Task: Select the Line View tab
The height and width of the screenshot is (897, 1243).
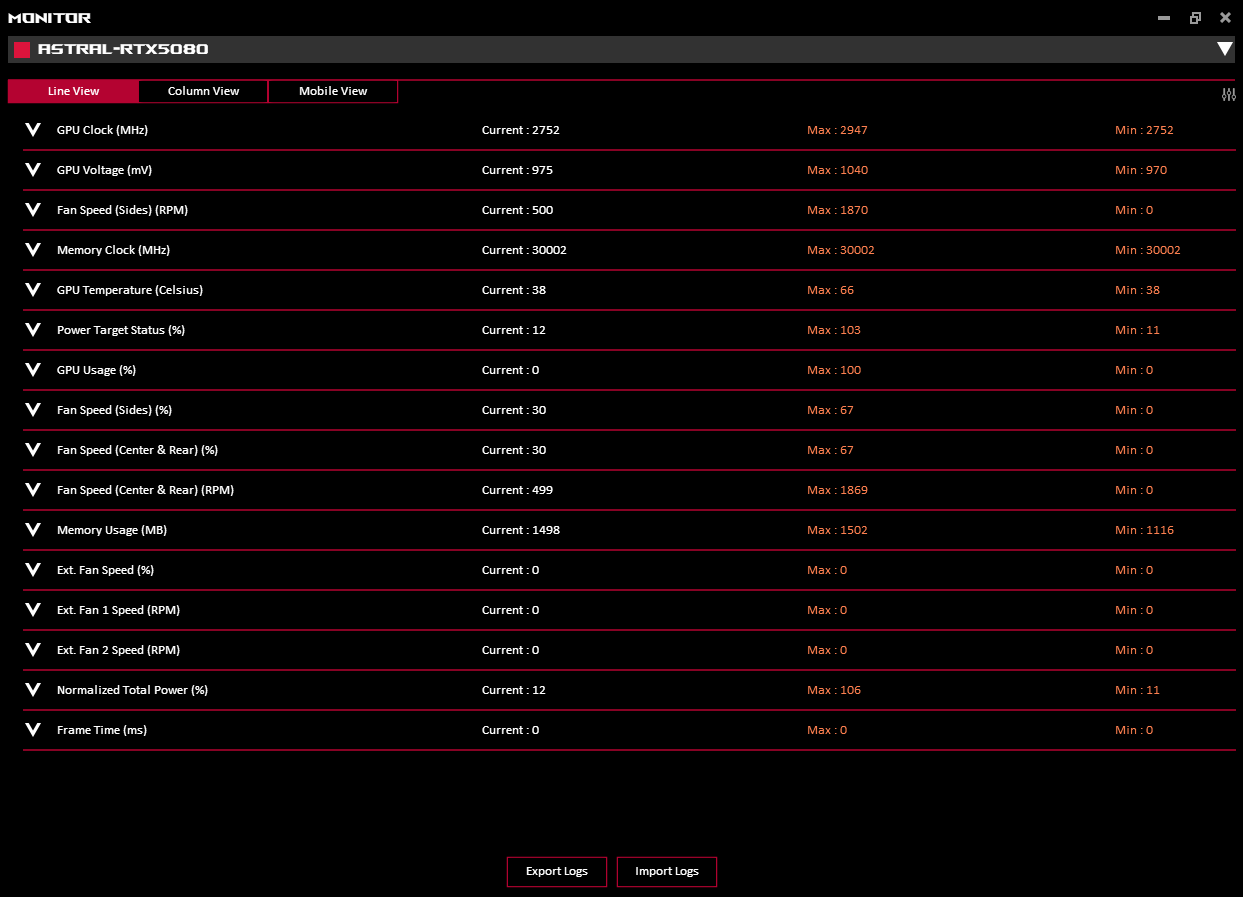Action: click(x=73, y=91)
